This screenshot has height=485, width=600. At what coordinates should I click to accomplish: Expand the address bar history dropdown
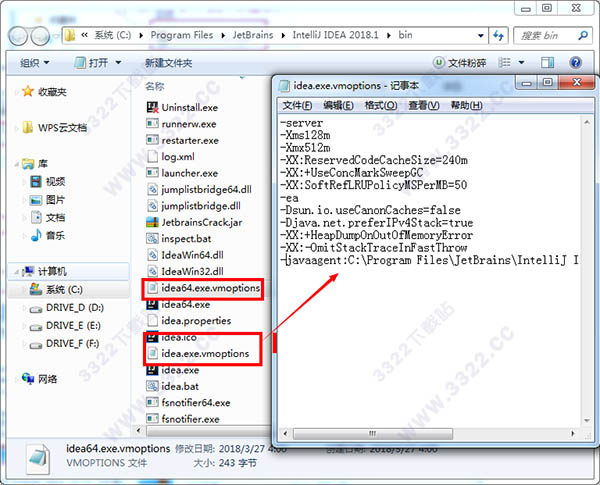pos(481,36)
